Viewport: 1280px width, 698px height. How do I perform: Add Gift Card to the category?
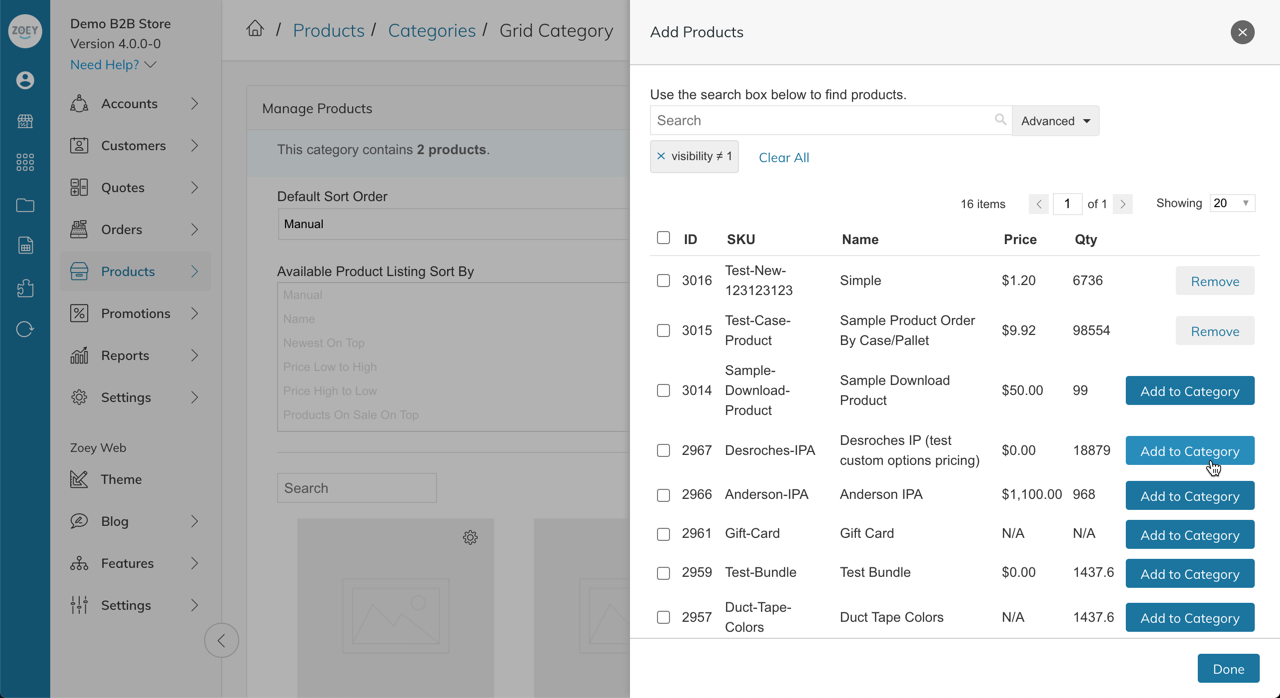pyautogui.click(x=1189, y=535)
